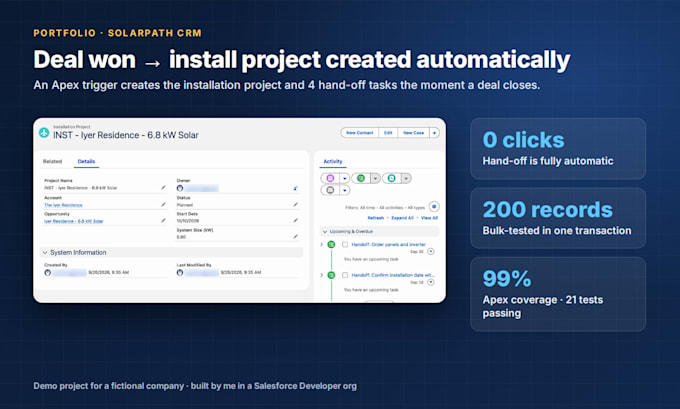Click the Installation Project record icon
The height and width of the screenshot is (409, 680).
[x=44, y=132]
